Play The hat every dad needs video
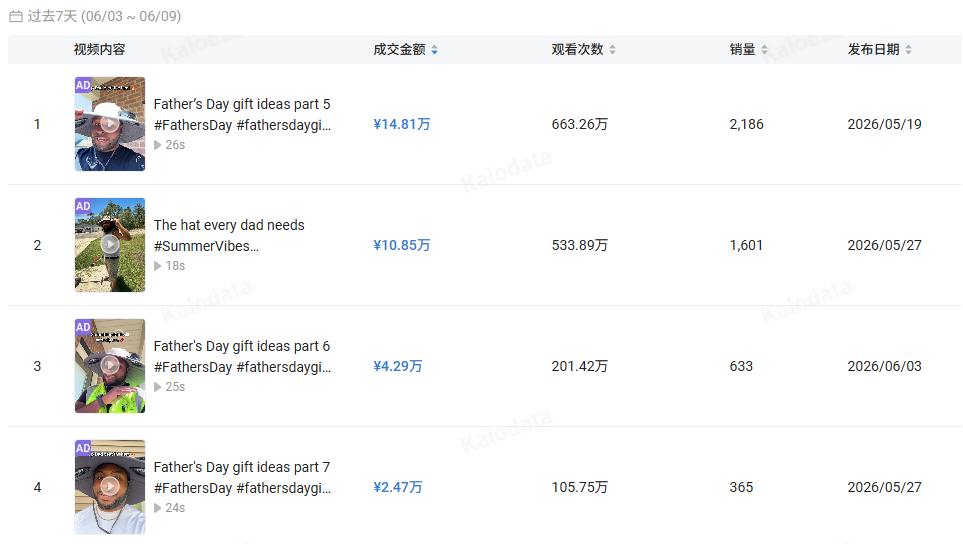The image size is (963, 544). point(110,245)
